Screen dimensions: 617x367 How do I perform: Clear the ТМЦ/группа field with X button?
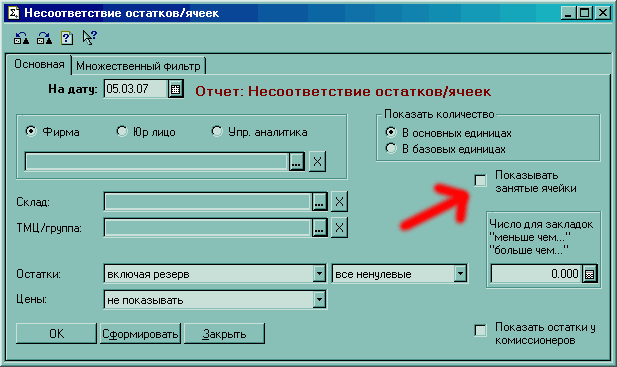[x=339, y=228]
